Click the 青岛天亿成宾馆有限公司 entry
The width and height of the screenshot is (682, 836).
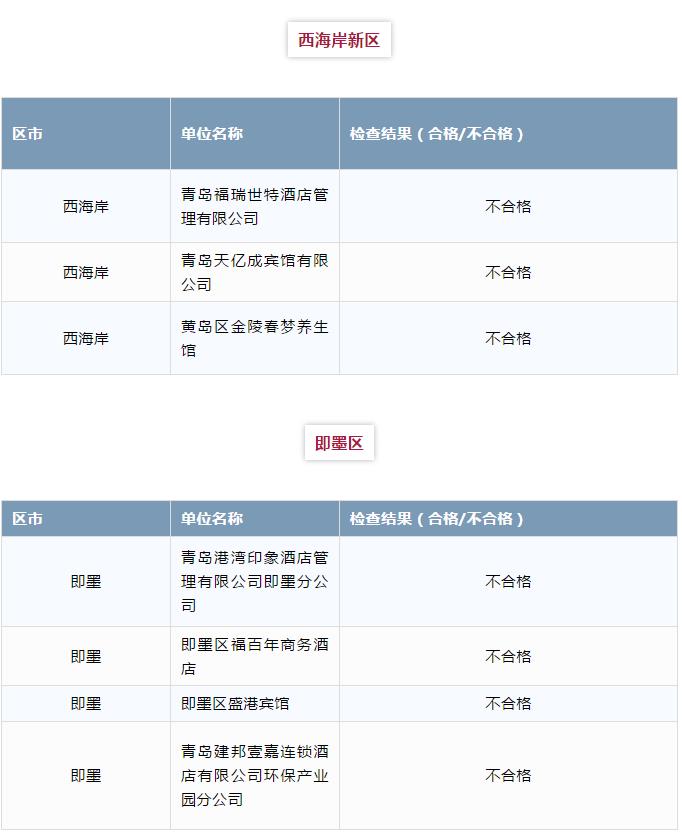pos(254,272)
